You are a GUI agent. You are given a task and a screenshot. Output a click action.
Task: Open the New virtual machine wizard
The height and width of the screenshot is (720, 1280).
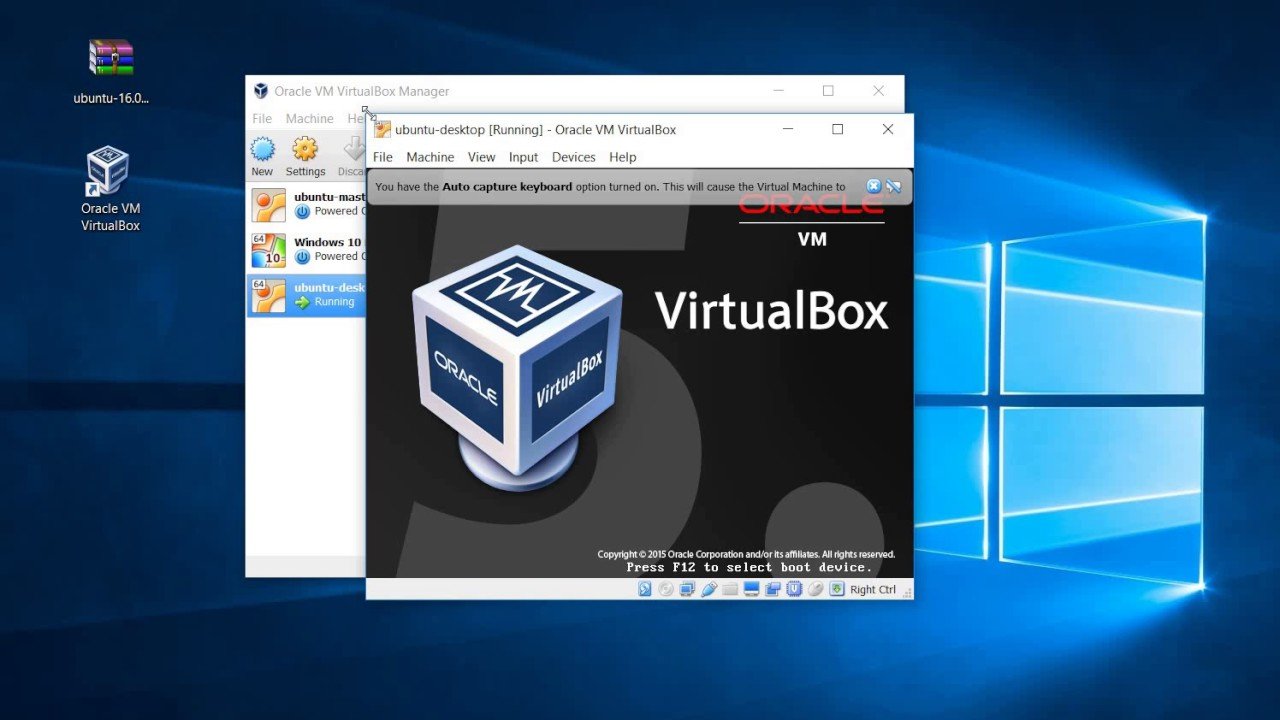tap(262, 155)
